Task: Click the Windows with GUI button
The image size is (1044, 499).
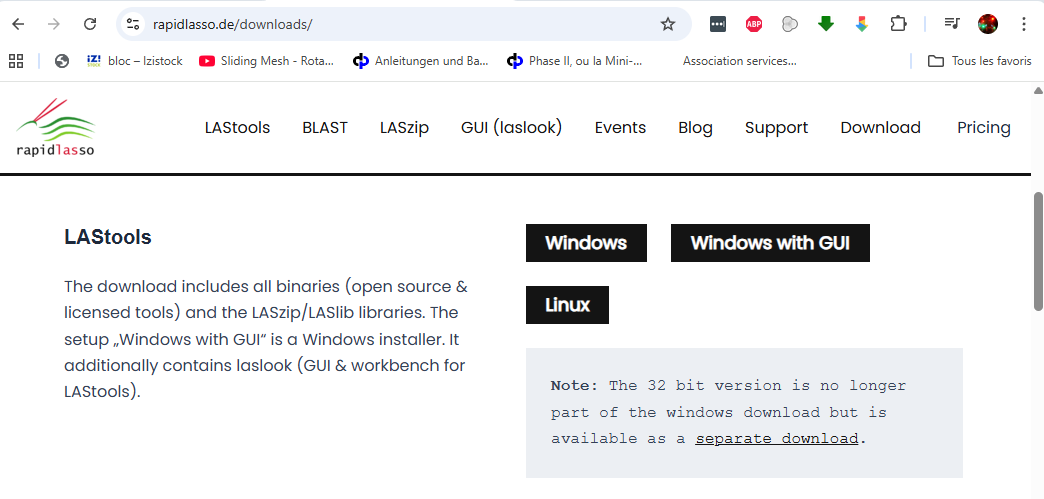Action: click(x=769, y=243)
